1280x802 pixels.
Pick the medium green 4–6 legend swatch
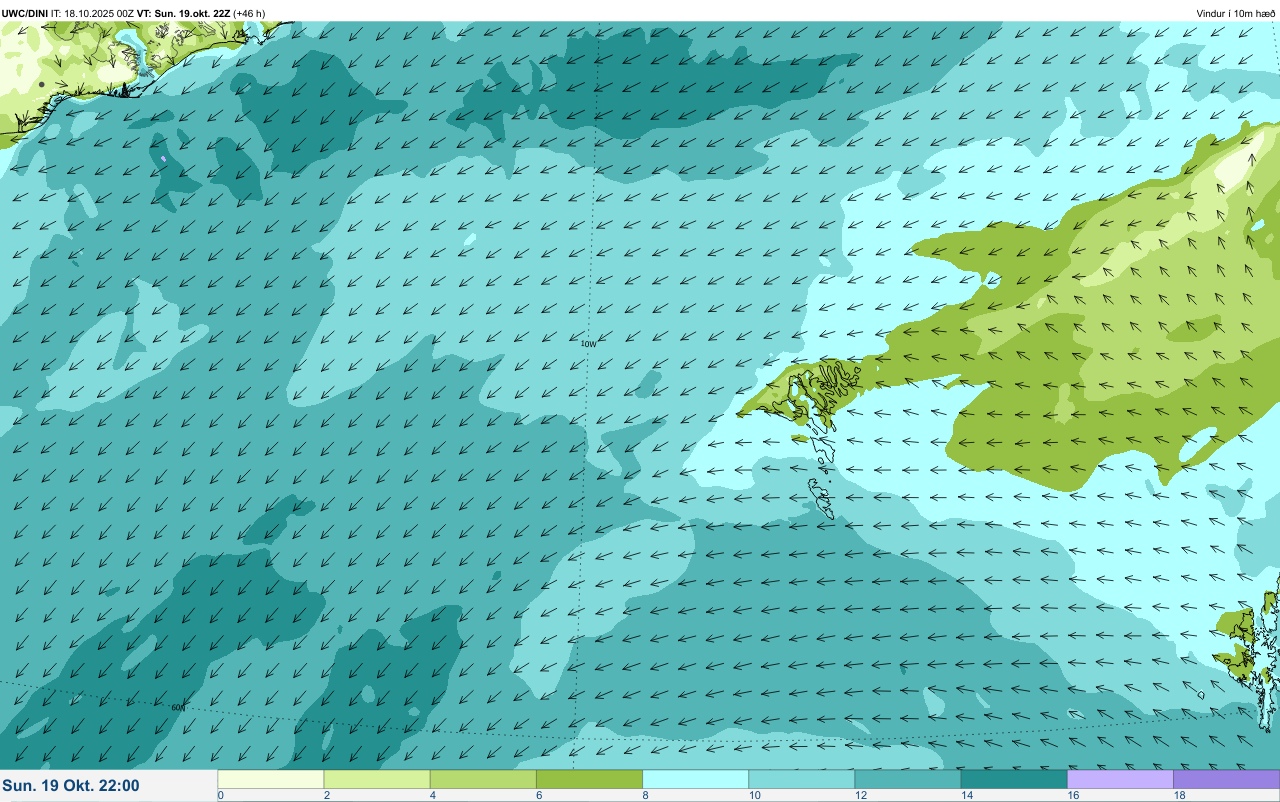(483, 779)
